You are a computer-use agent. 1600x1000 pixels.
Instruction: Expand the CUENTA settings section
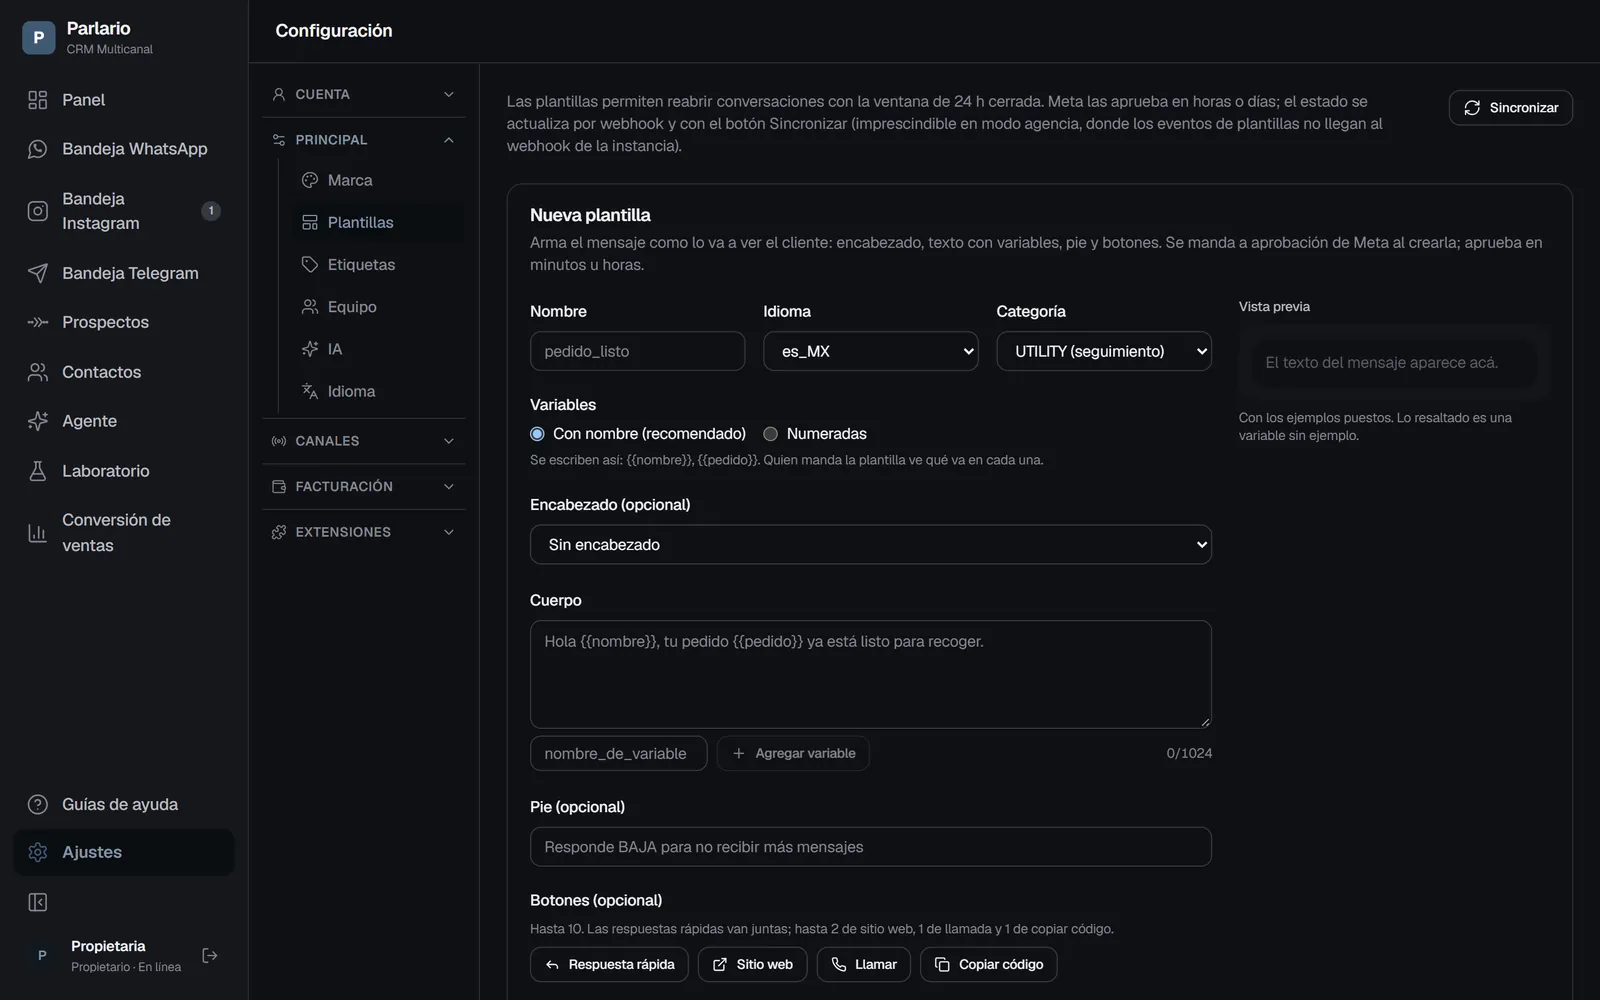tap(364, 94)
